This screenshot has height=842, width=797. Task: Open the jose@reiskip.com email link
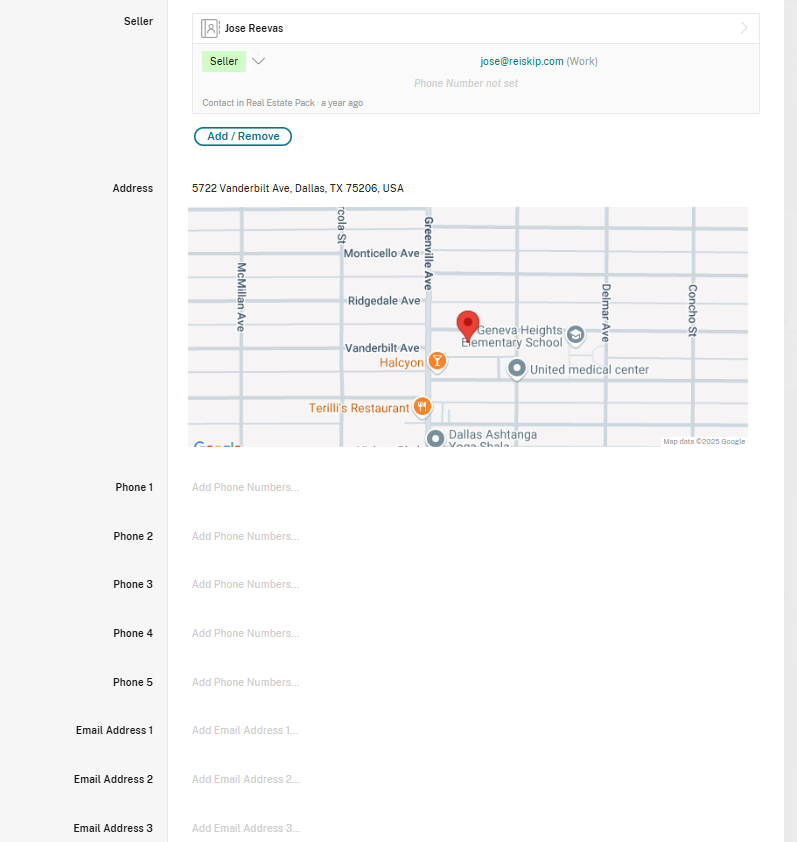tap(521, 61)
